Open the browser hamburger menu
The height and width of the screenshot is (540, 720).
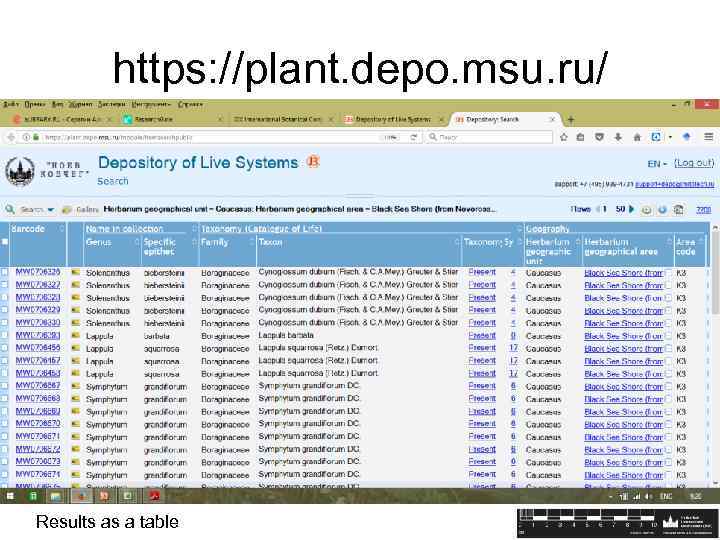[709, 137]
